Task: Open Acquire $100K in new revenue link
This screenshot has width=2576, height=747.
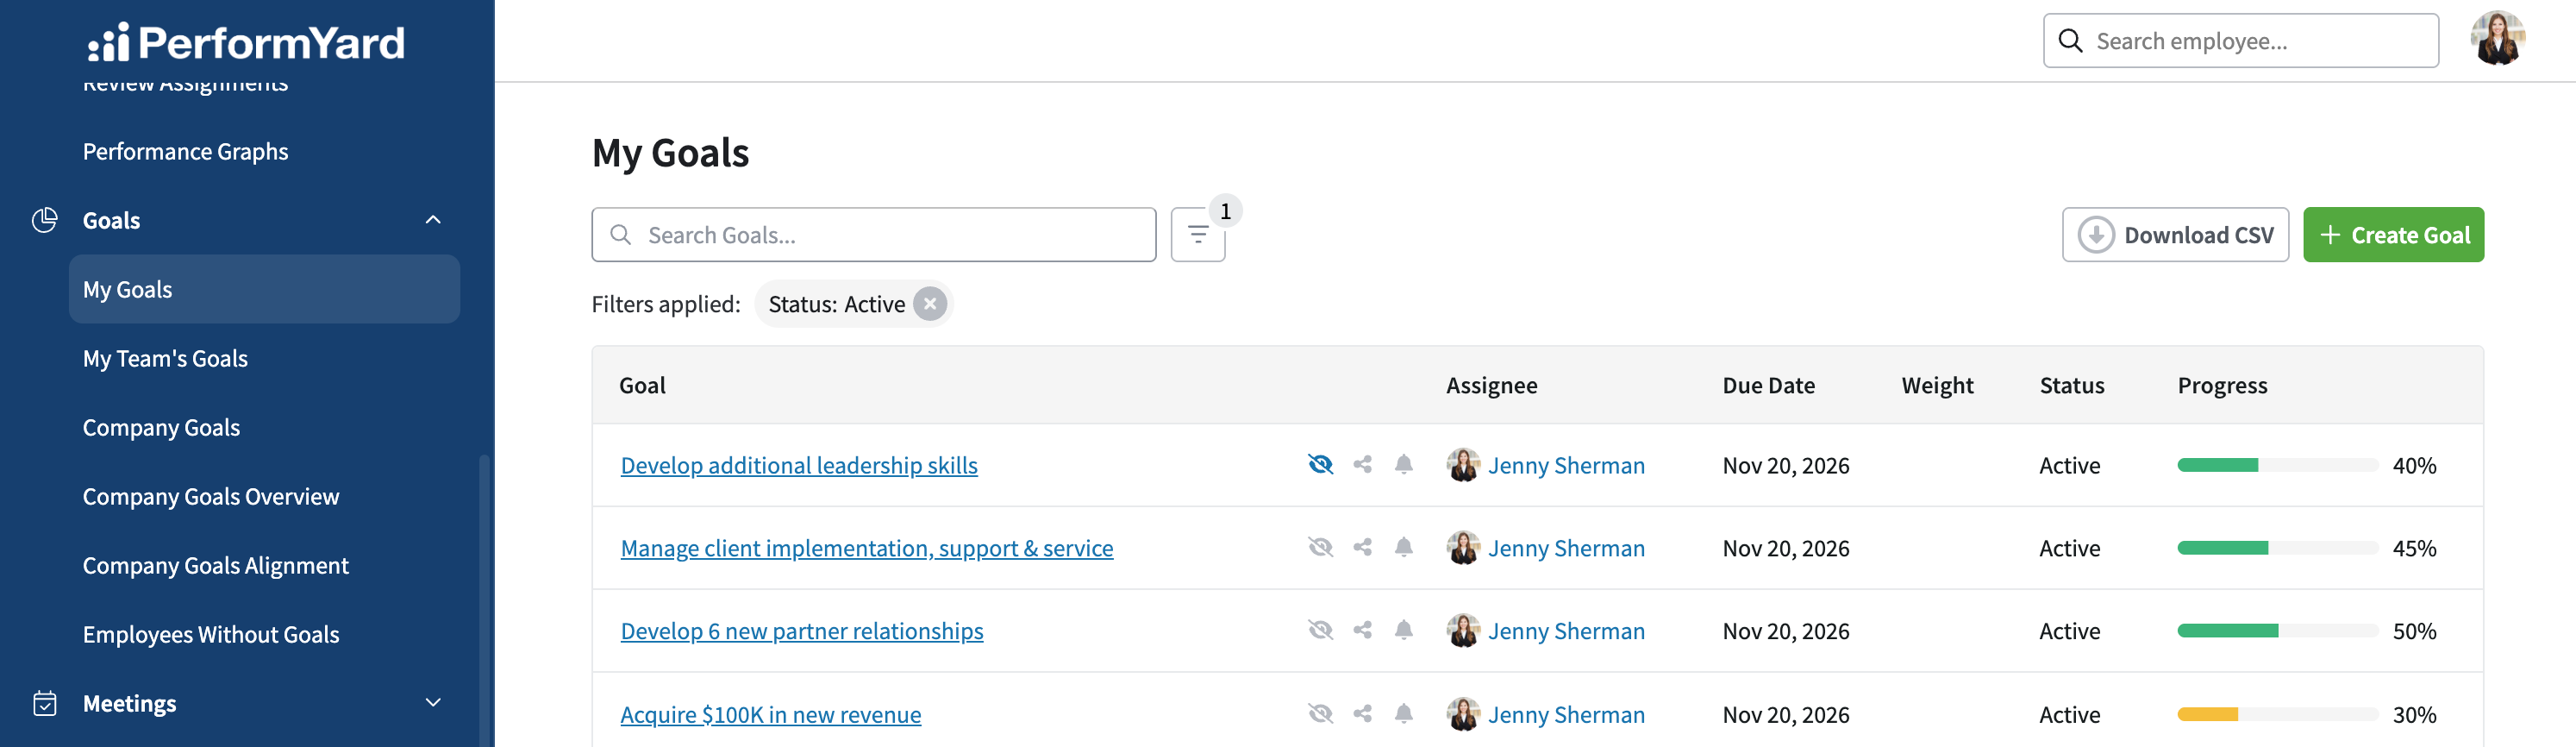Action: pyautogui.click(x=770, y=714)
